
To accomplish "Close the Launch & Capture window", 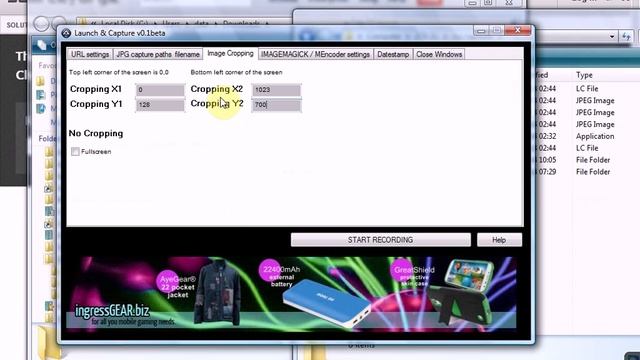I will (517, 30).
